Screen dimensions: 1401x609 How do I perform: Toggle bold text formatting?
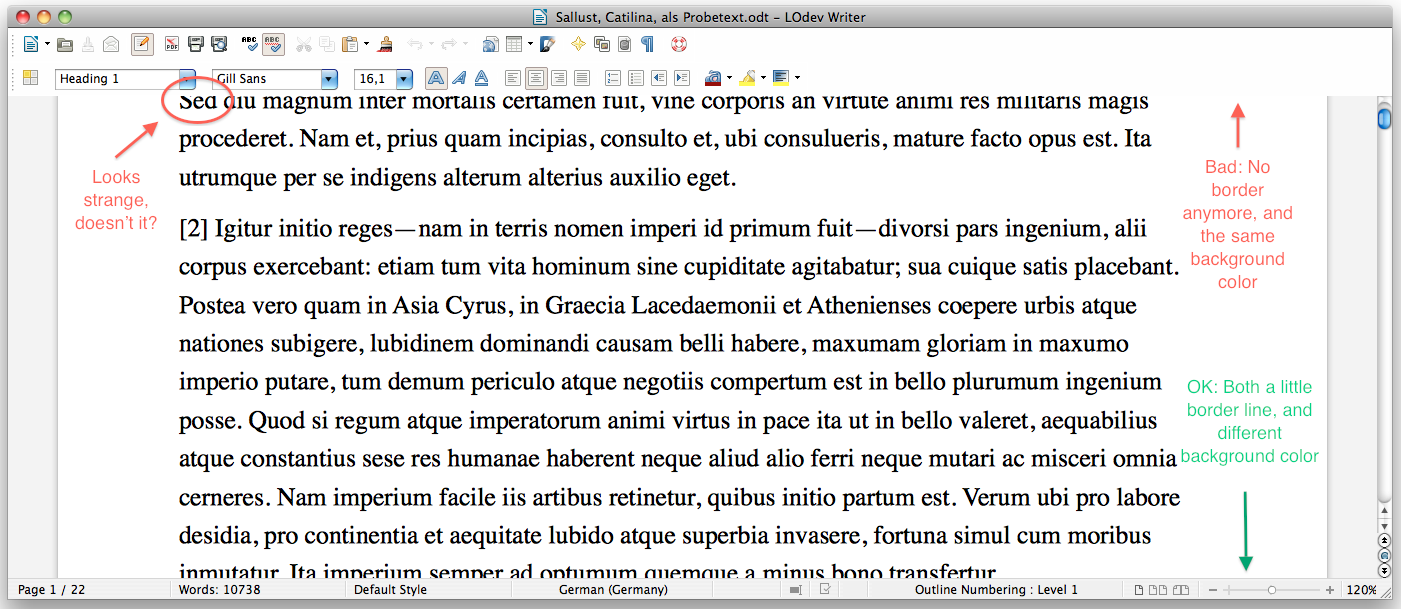pos(436,78)
